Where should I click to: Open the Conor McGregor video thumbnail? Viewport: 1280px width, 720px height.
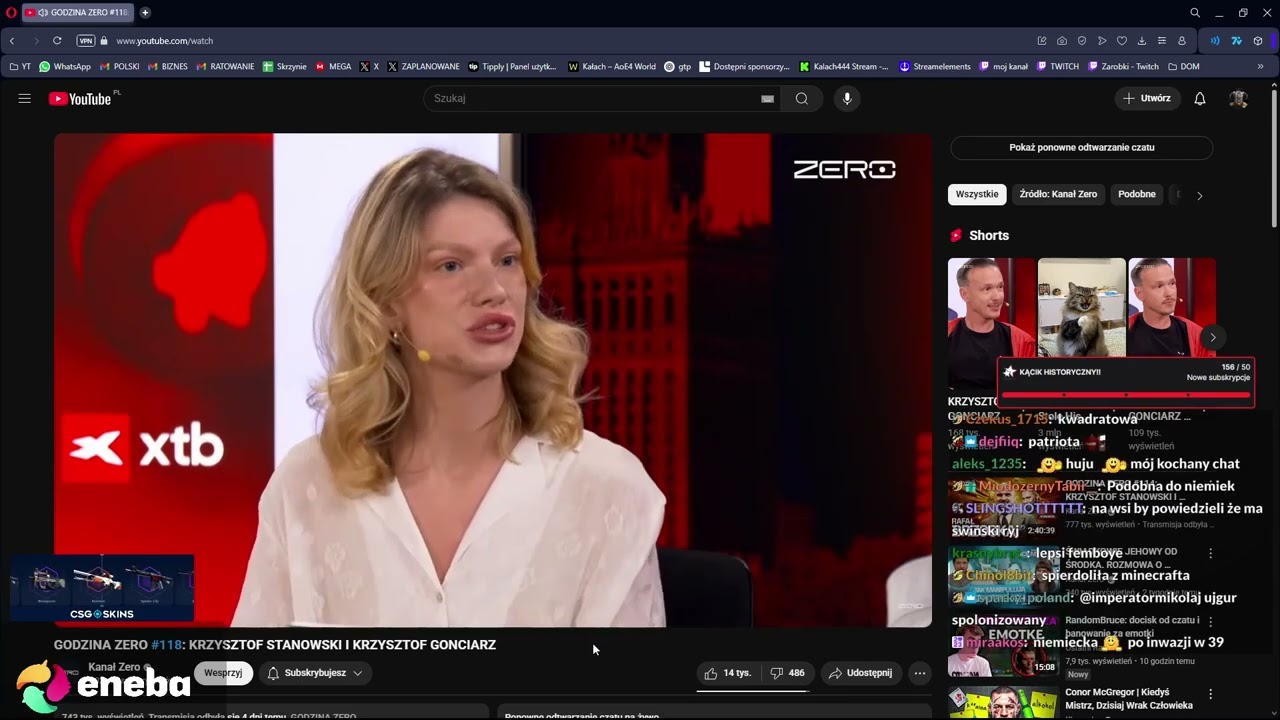(1003, 700)
